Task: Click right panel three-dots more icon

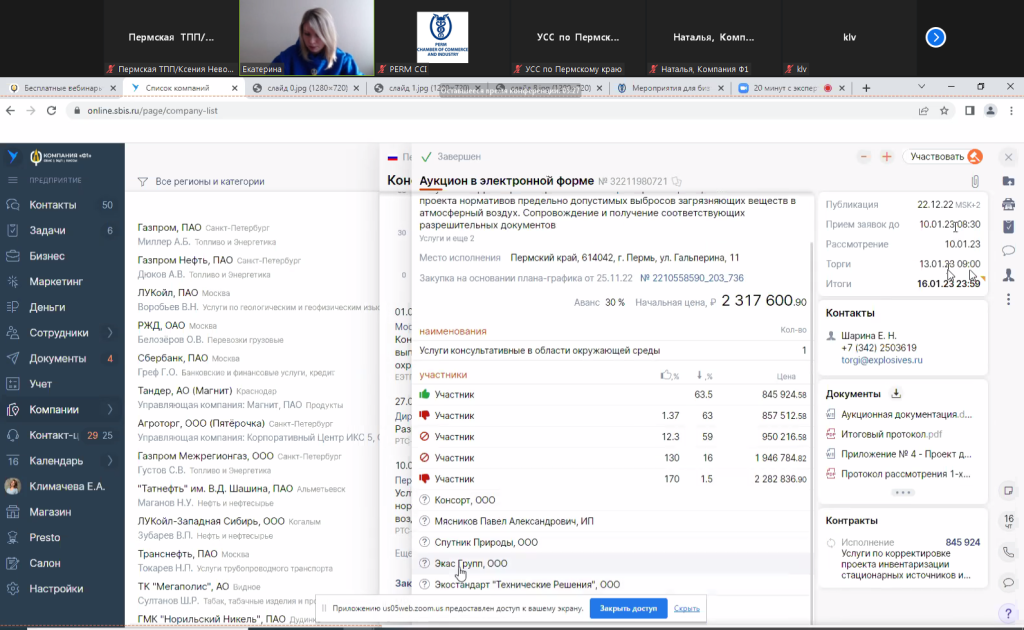Action: (1008, 299)
